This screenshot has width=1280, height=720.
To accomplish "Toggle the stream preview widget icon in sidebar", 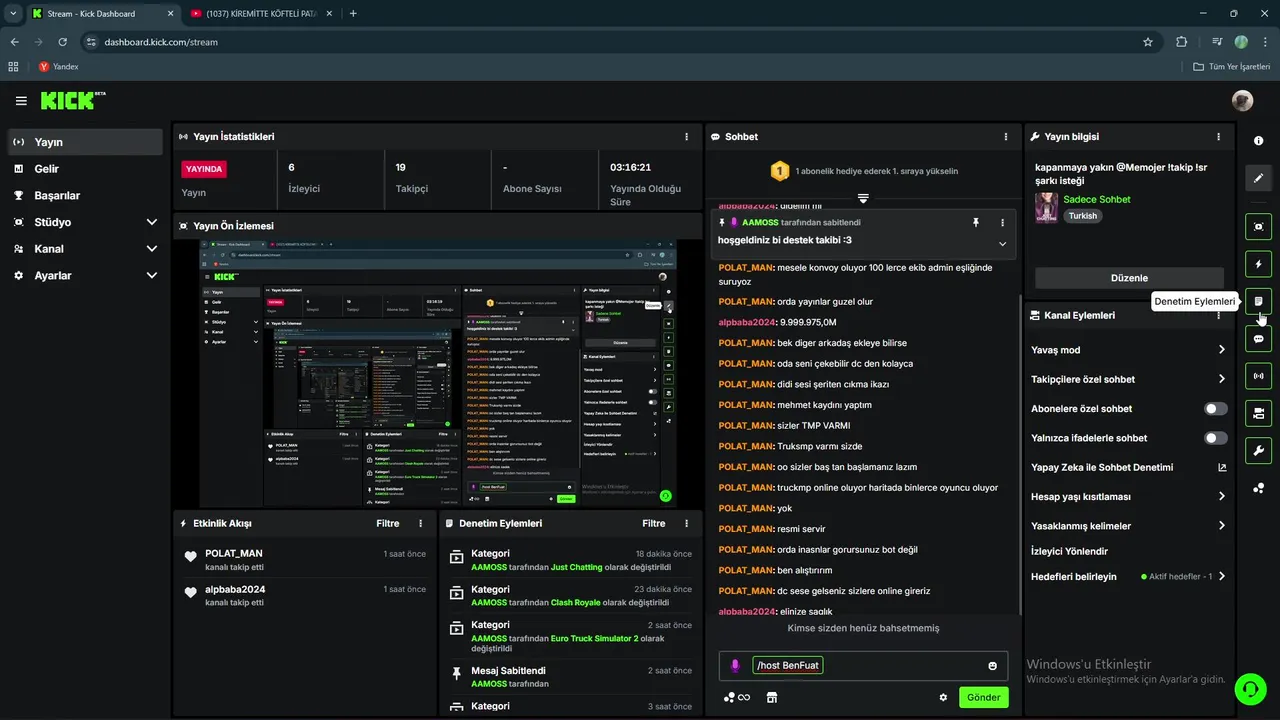I will pyautogui.click(x=1258, y=227).
